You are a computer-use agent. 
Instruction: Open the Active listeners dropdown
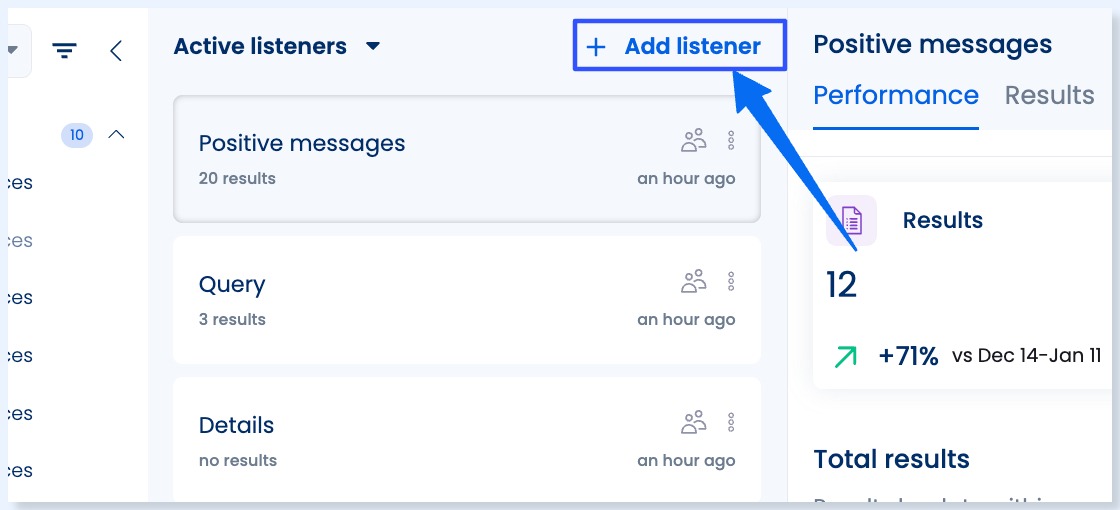tap(373, 46)
